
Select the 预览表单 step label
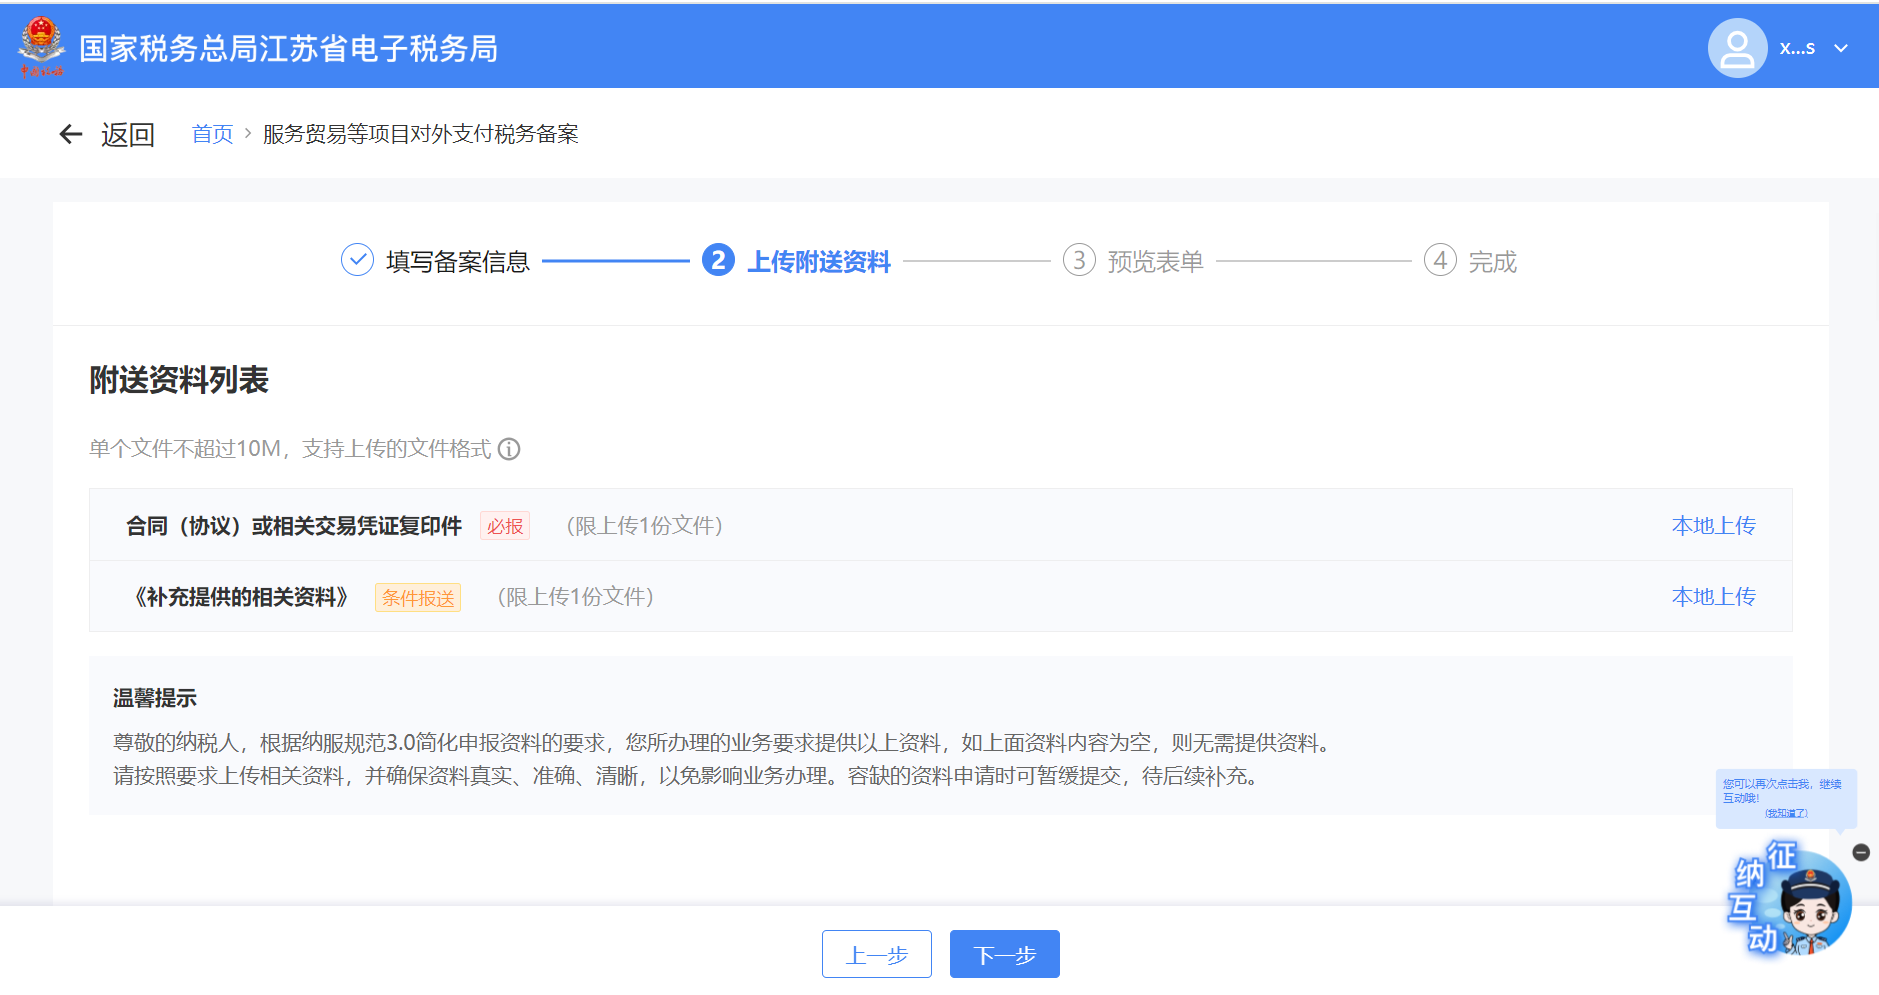pyautogui.click(x=1155, y=261)
